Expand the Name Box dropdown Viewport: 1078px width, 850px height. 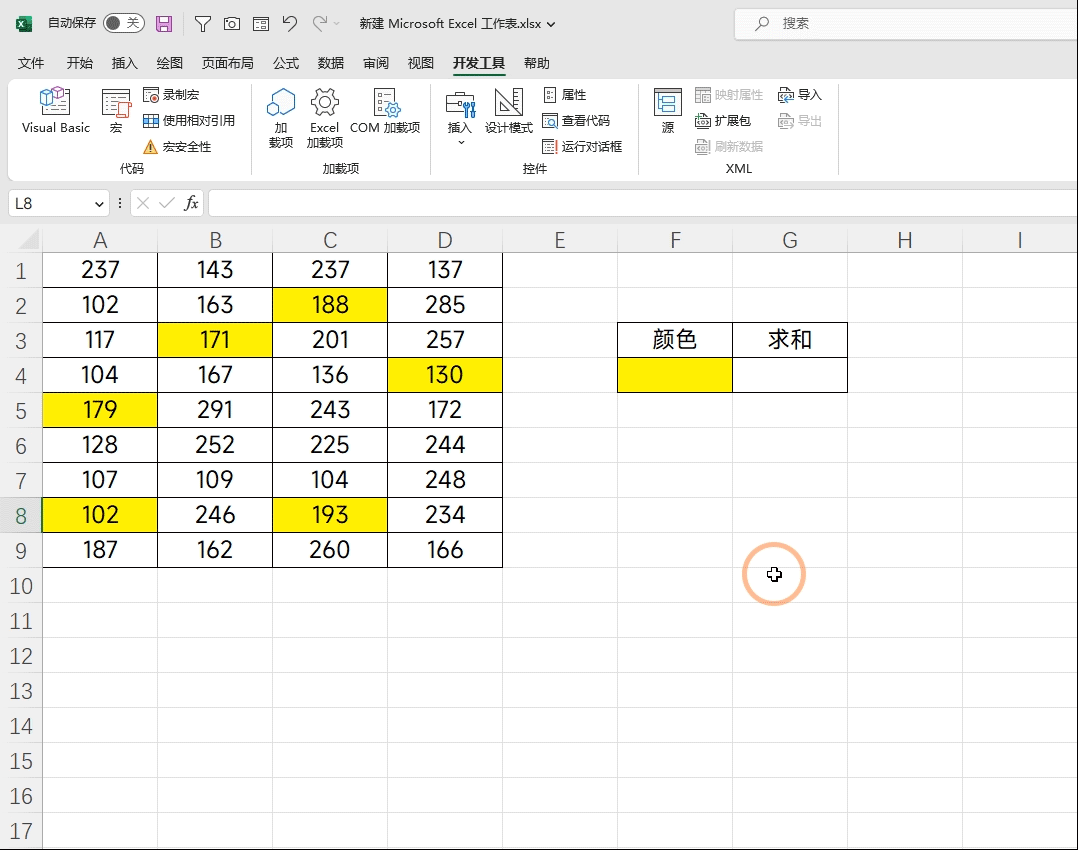(x=99, y=204)
